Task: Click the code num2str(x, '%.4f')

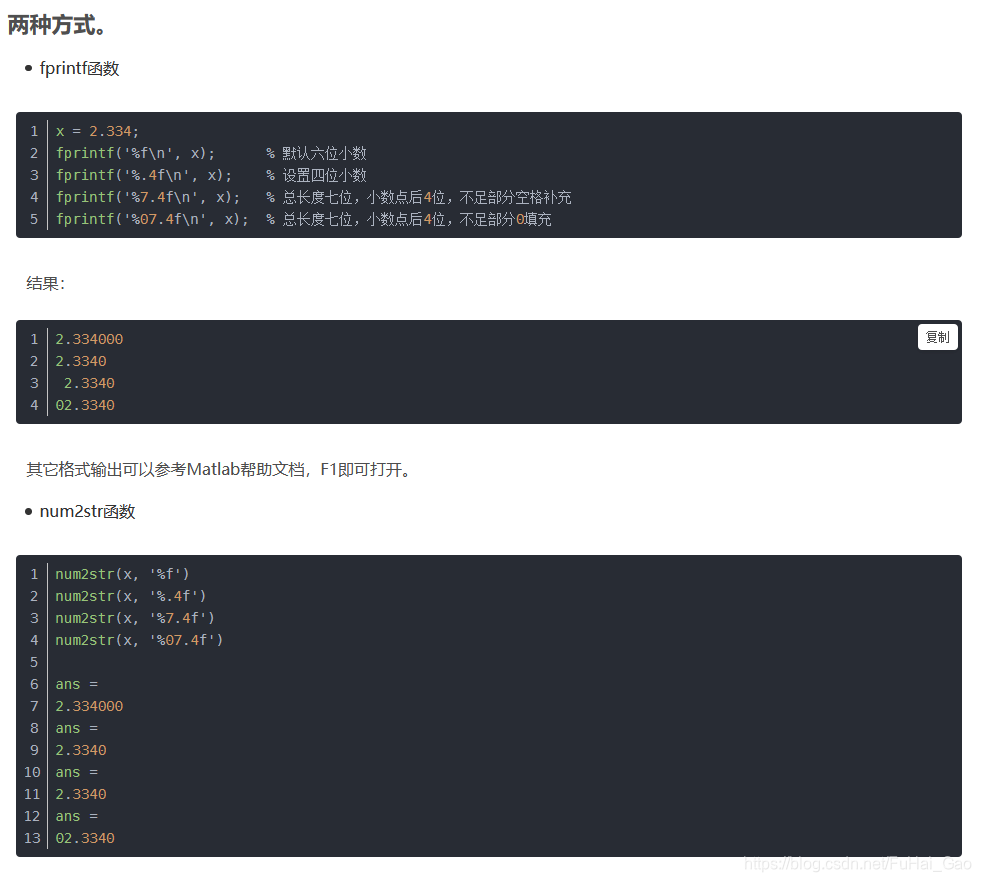Action: [x=131, y=596]
